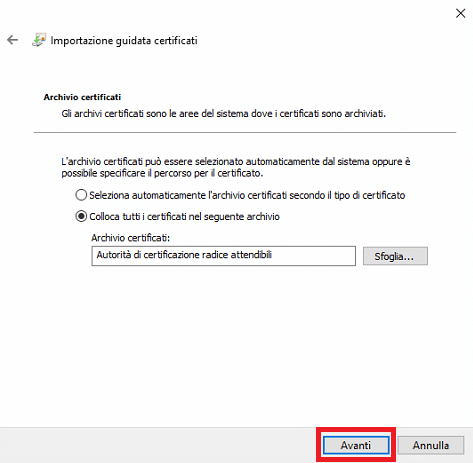
Task: Cancel the import with Annulla
Action: [431, 445]
